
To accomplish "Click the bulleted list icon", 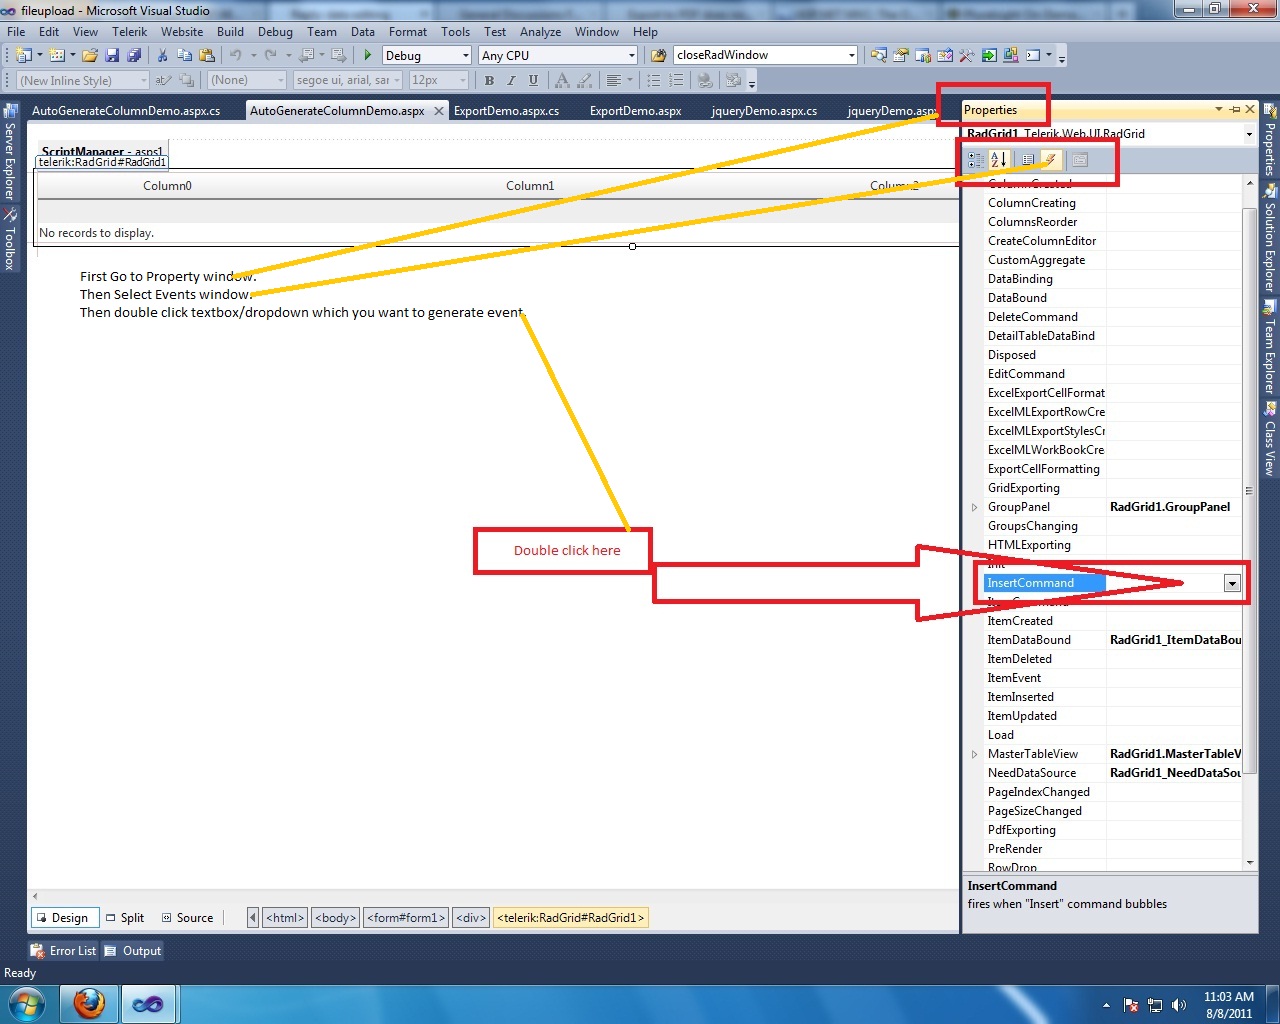I will pyautogui.click(x=654, y=81).
